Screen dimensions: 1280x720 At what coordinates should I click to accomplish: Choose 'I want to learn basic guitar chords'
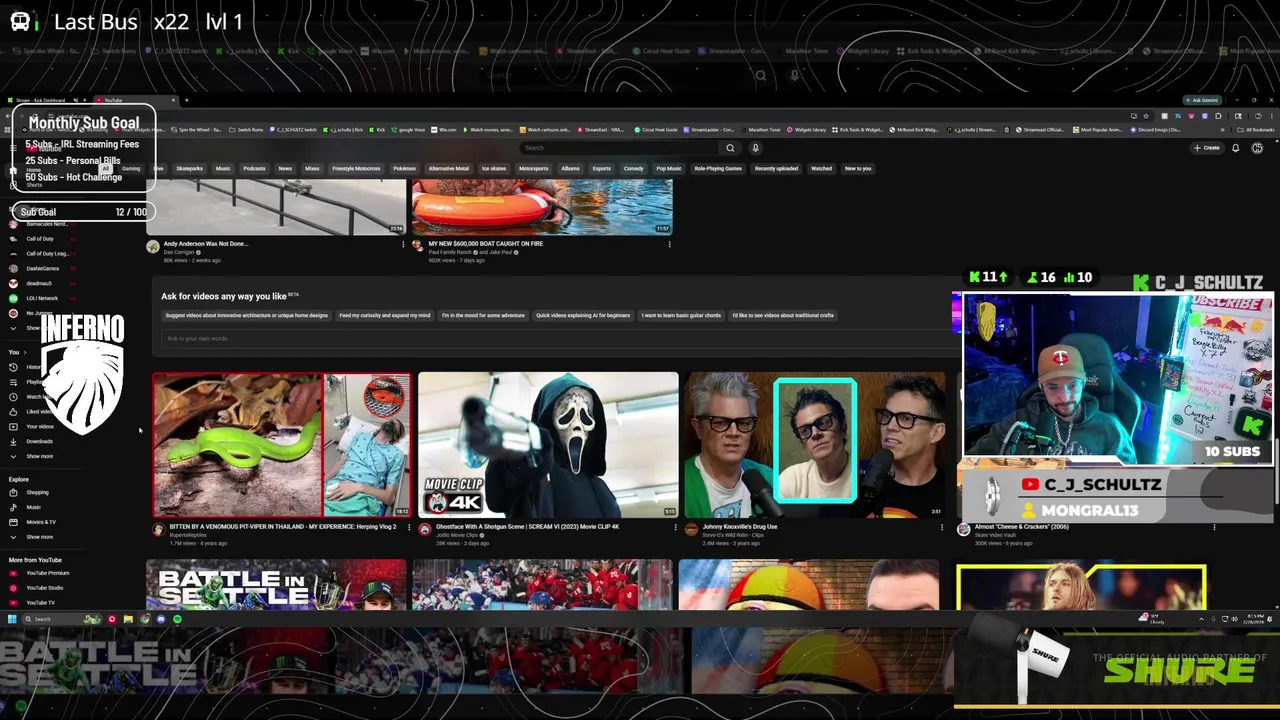(681, 315)
